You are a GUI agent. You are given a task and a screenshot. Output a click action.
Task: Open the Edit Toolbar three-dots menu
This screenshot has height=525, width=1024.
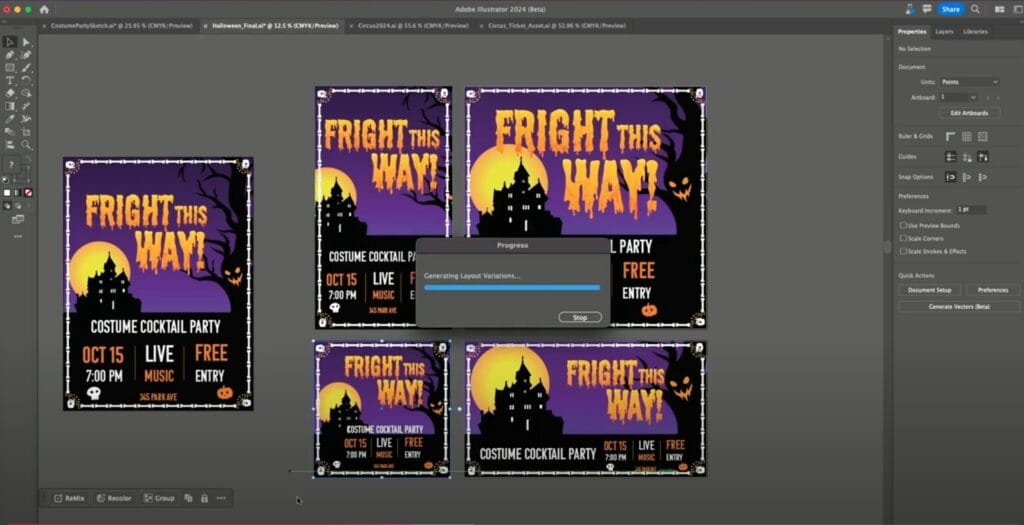click(x=18, y=236)
